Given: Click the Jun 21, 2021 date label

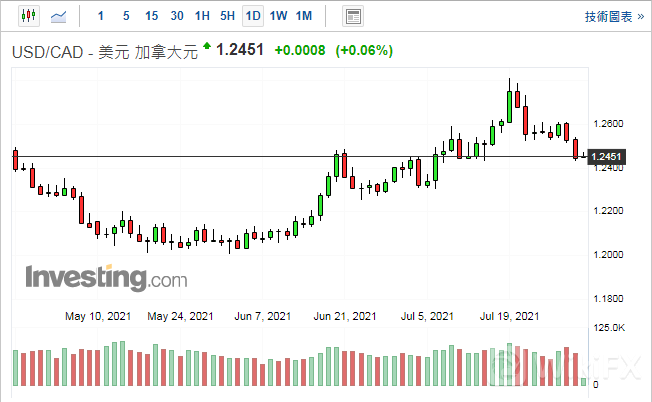Looking at the screenshot, I should click(x=345, y=316).
